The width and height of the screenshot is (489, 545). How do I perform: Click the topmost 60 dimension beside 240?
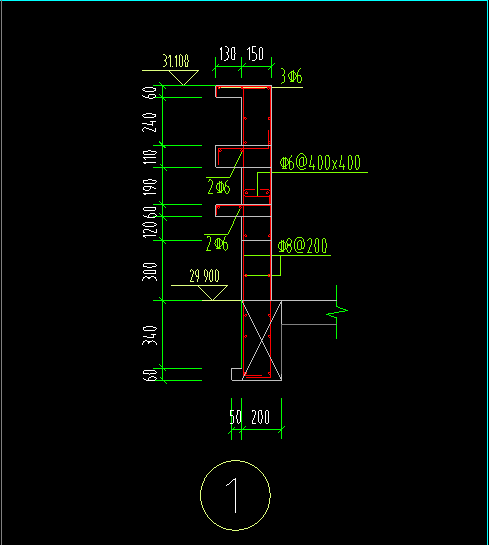point(150,93)
